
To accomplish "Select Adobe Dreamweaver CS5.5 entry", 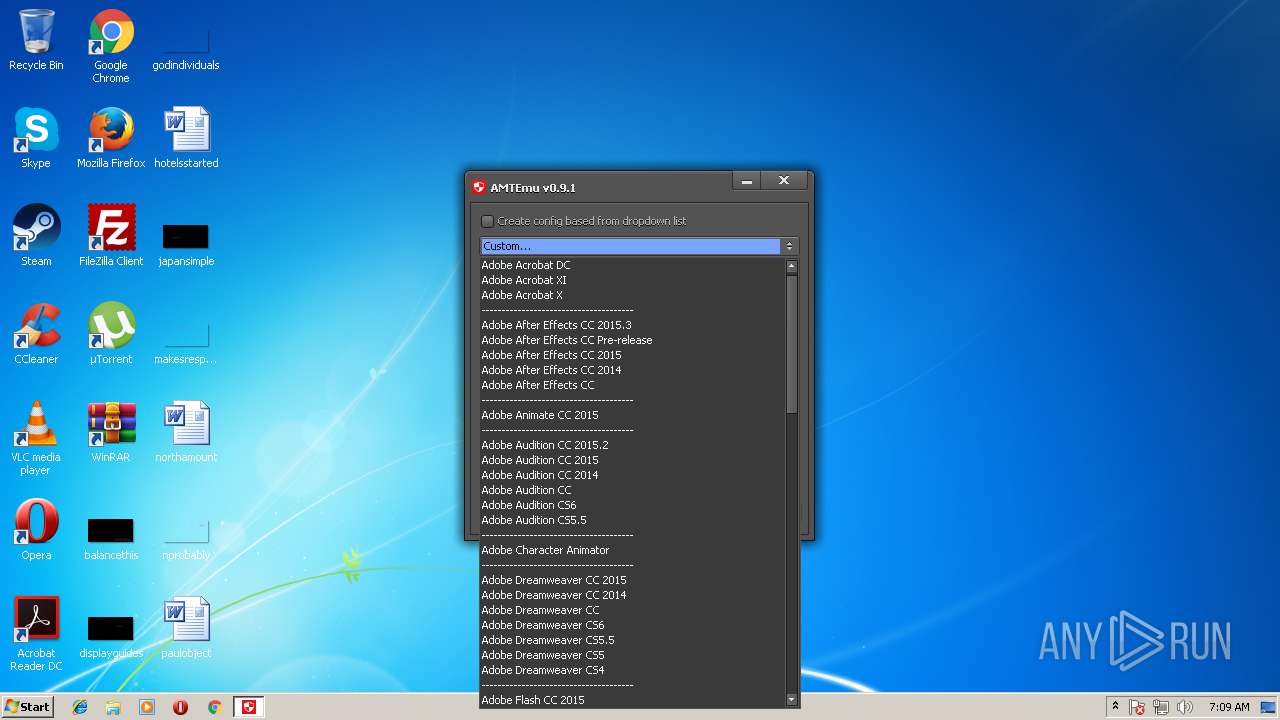I will 632,640.
